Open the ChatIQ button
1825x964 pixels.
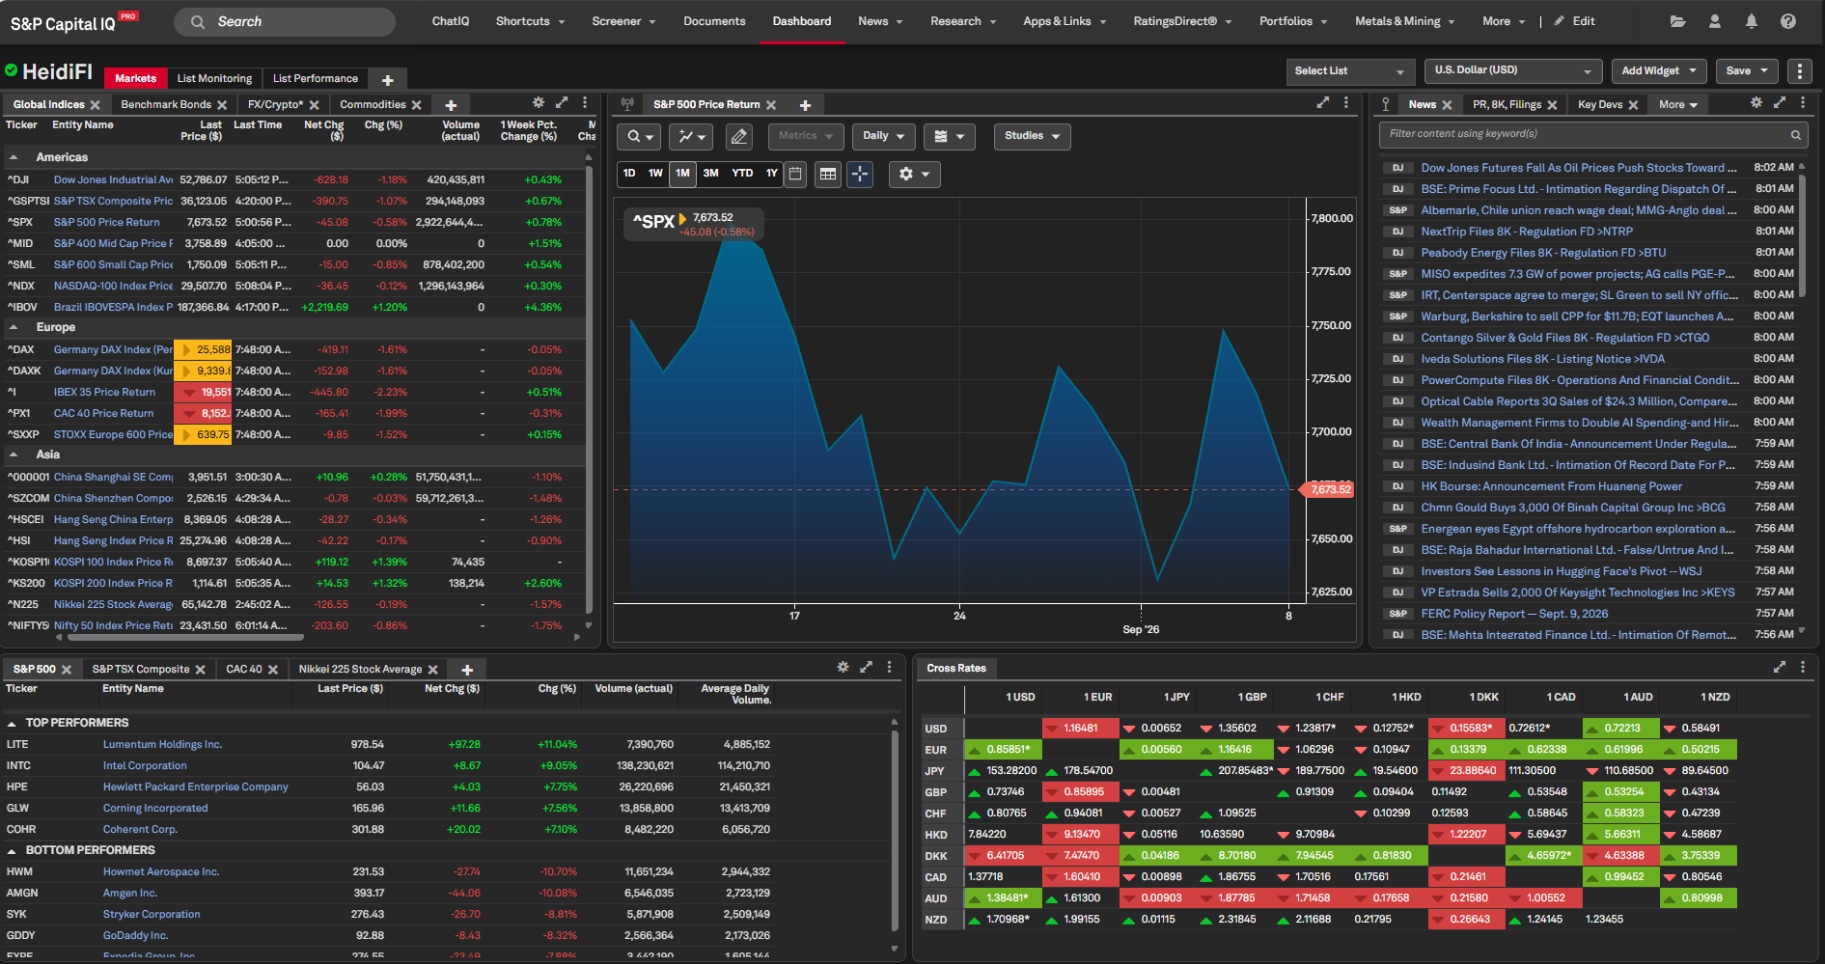450,21
